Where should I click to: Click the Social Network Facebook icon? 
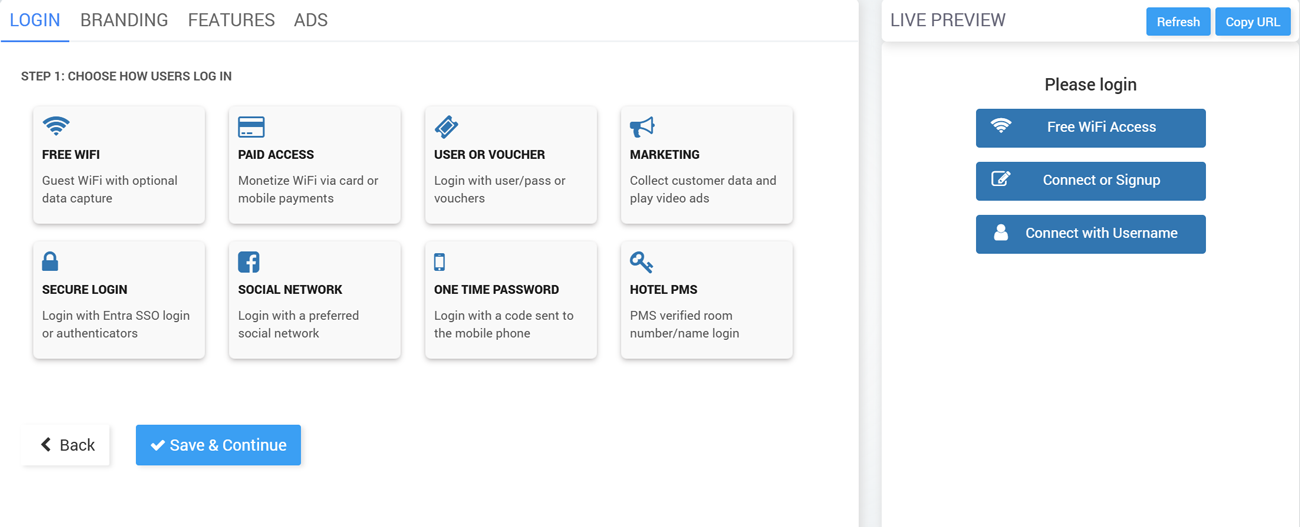[x=249, y=262]
